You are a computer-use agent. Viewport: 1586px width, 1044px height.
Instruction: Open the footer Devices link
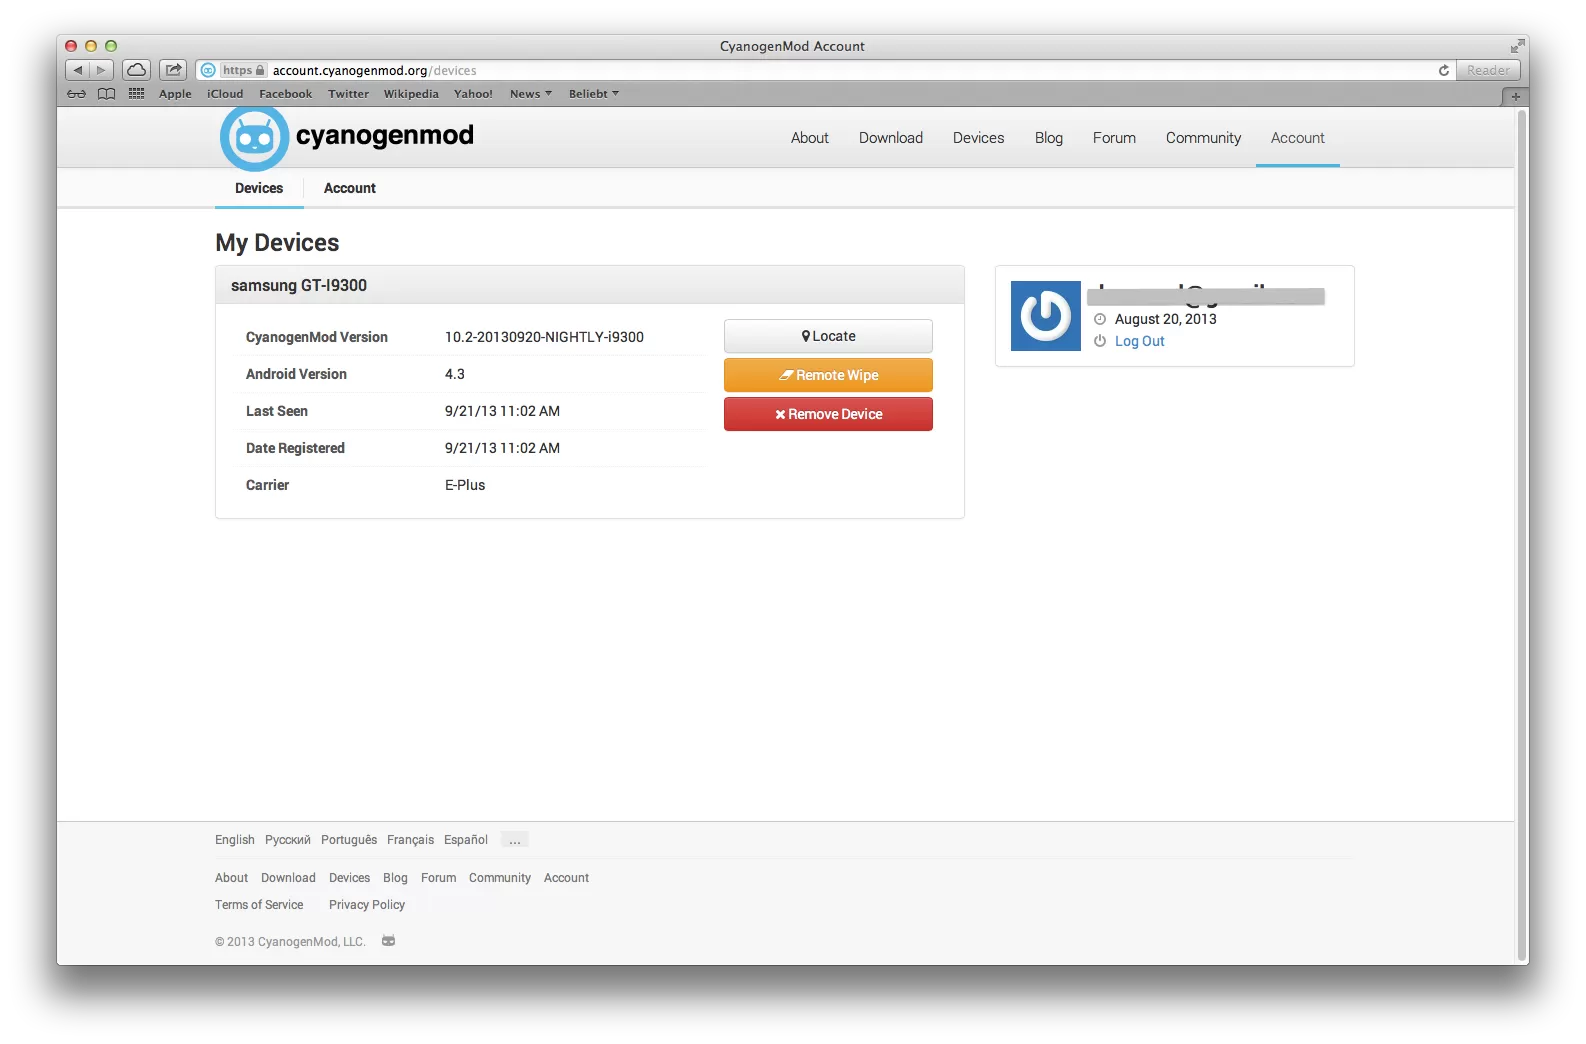click(349, 878)
